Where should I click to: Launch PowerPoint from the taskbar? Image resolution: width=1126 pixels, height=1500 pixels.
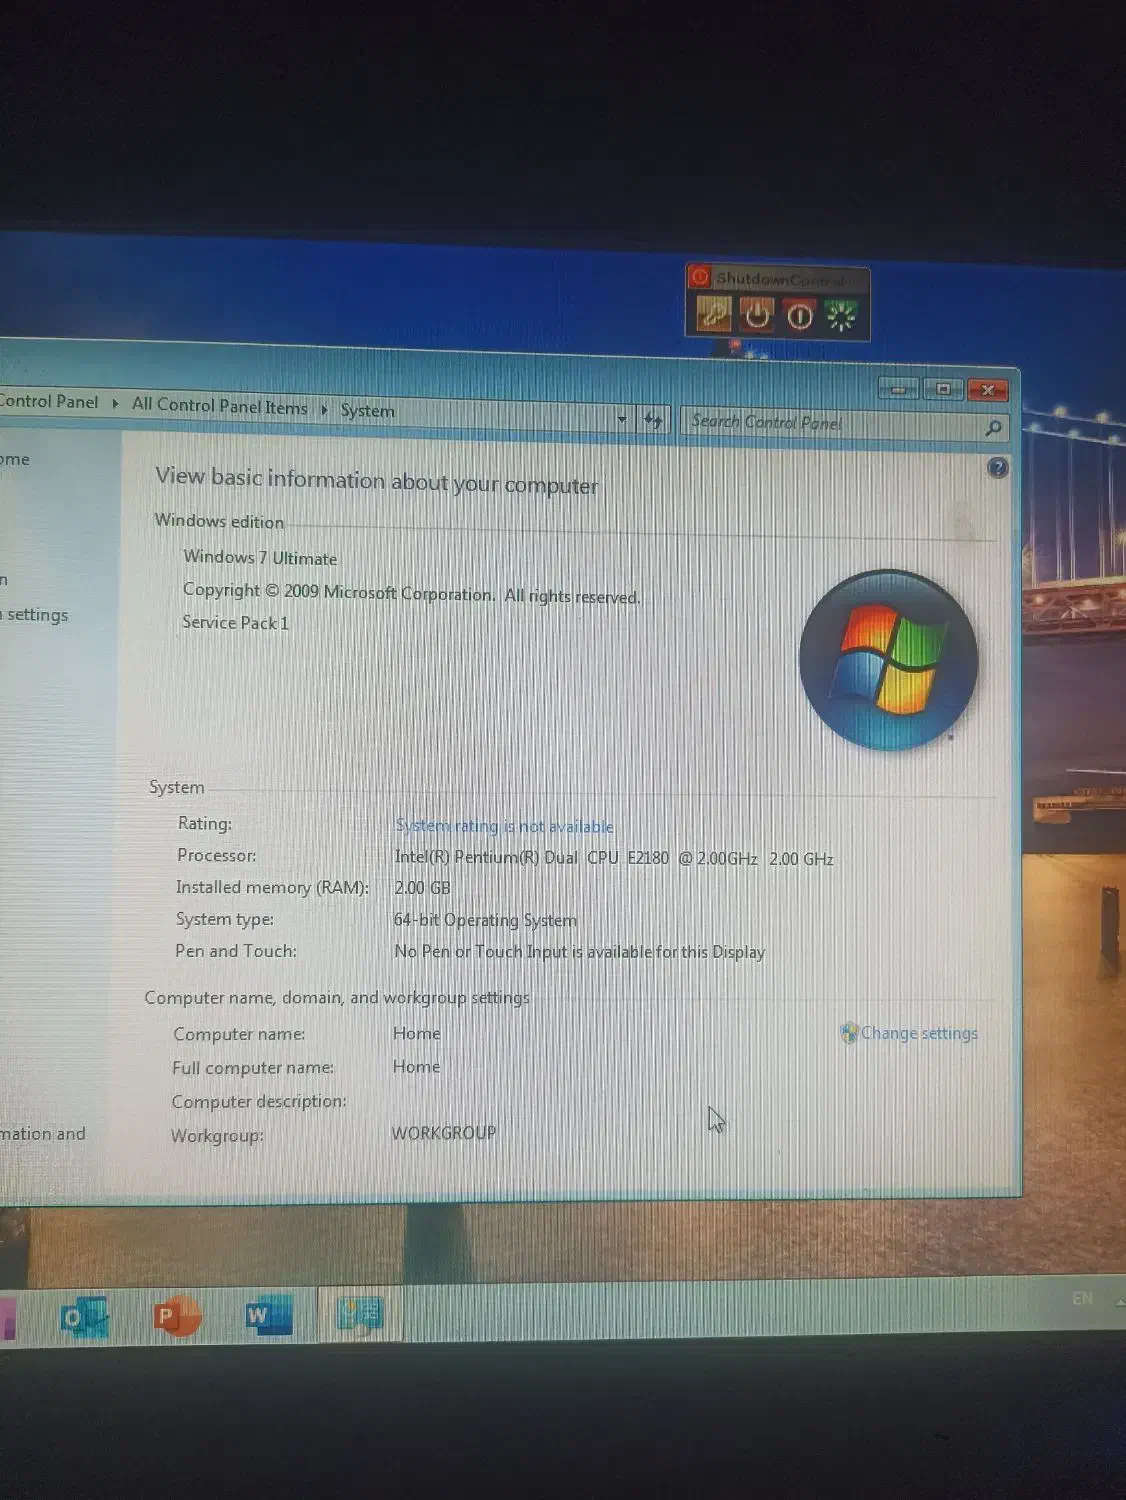coord(175,1317)
